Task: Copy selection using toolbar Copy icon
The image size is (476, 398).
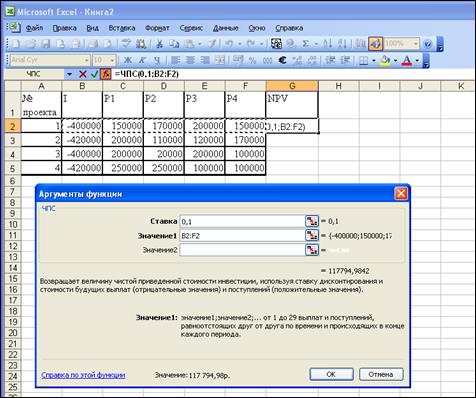Action: click(174, 44)
